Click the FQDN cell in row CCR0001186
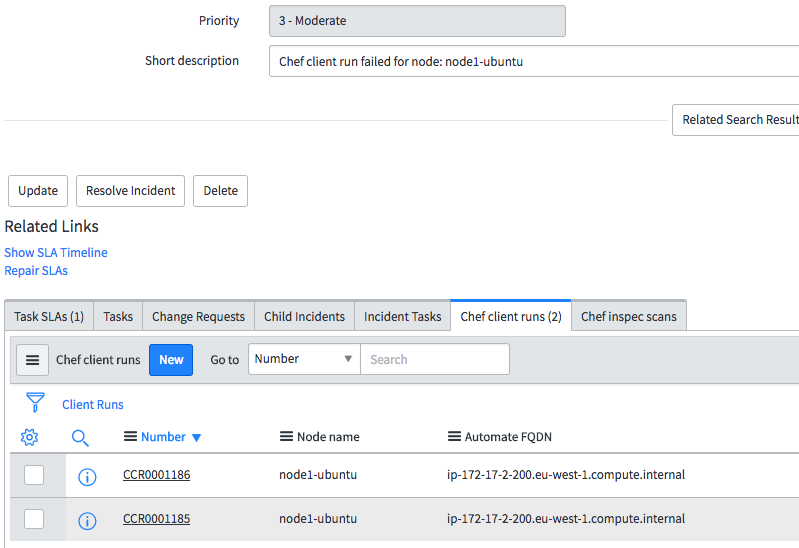799x548 pixels. click(x=566, y=475)
